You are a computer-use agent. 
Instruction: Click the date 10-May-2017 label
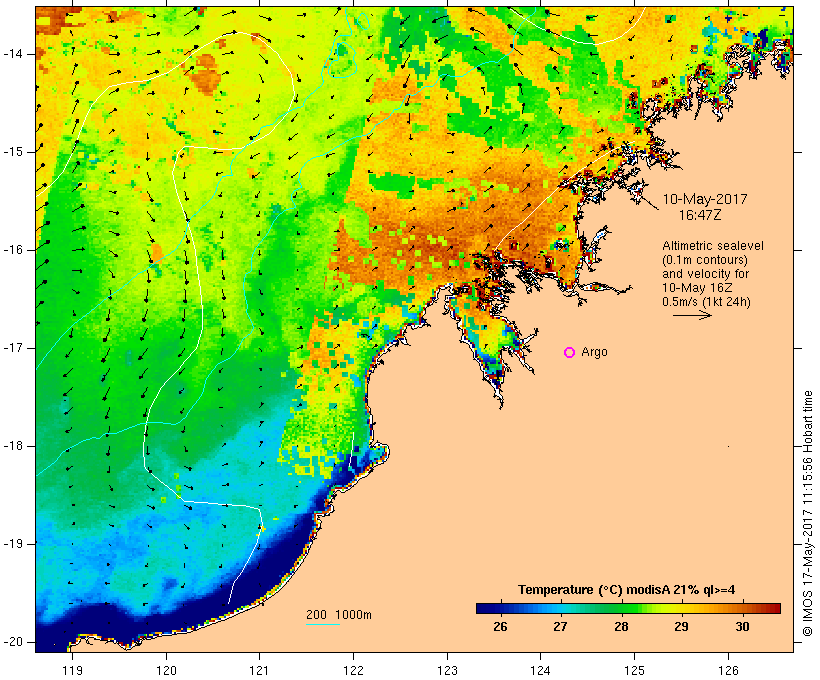(705, 199)
